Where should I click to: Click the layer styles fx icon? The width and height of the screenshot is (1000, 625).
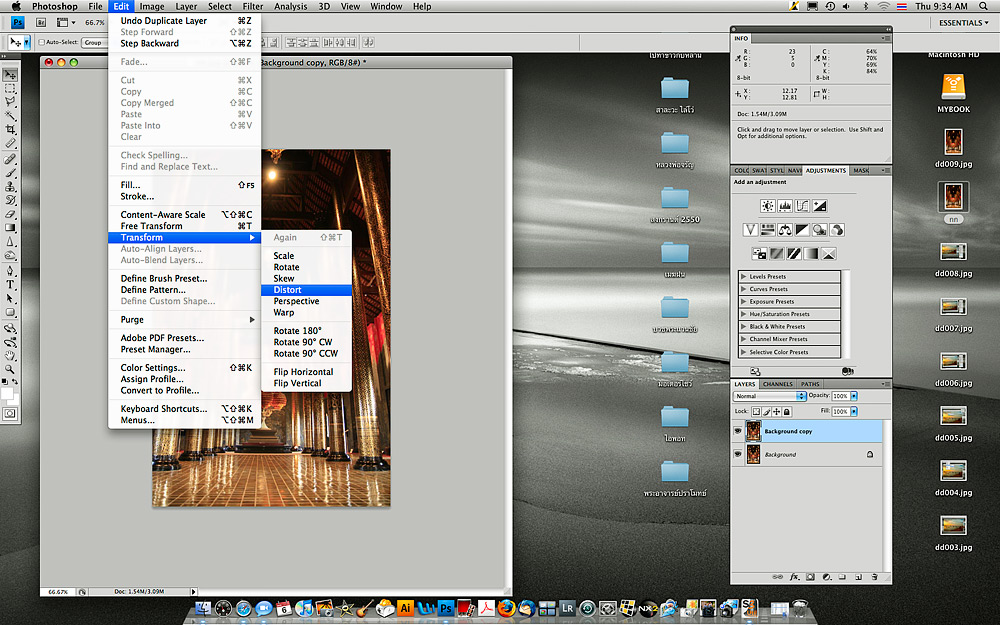click(x=795, y=577)
